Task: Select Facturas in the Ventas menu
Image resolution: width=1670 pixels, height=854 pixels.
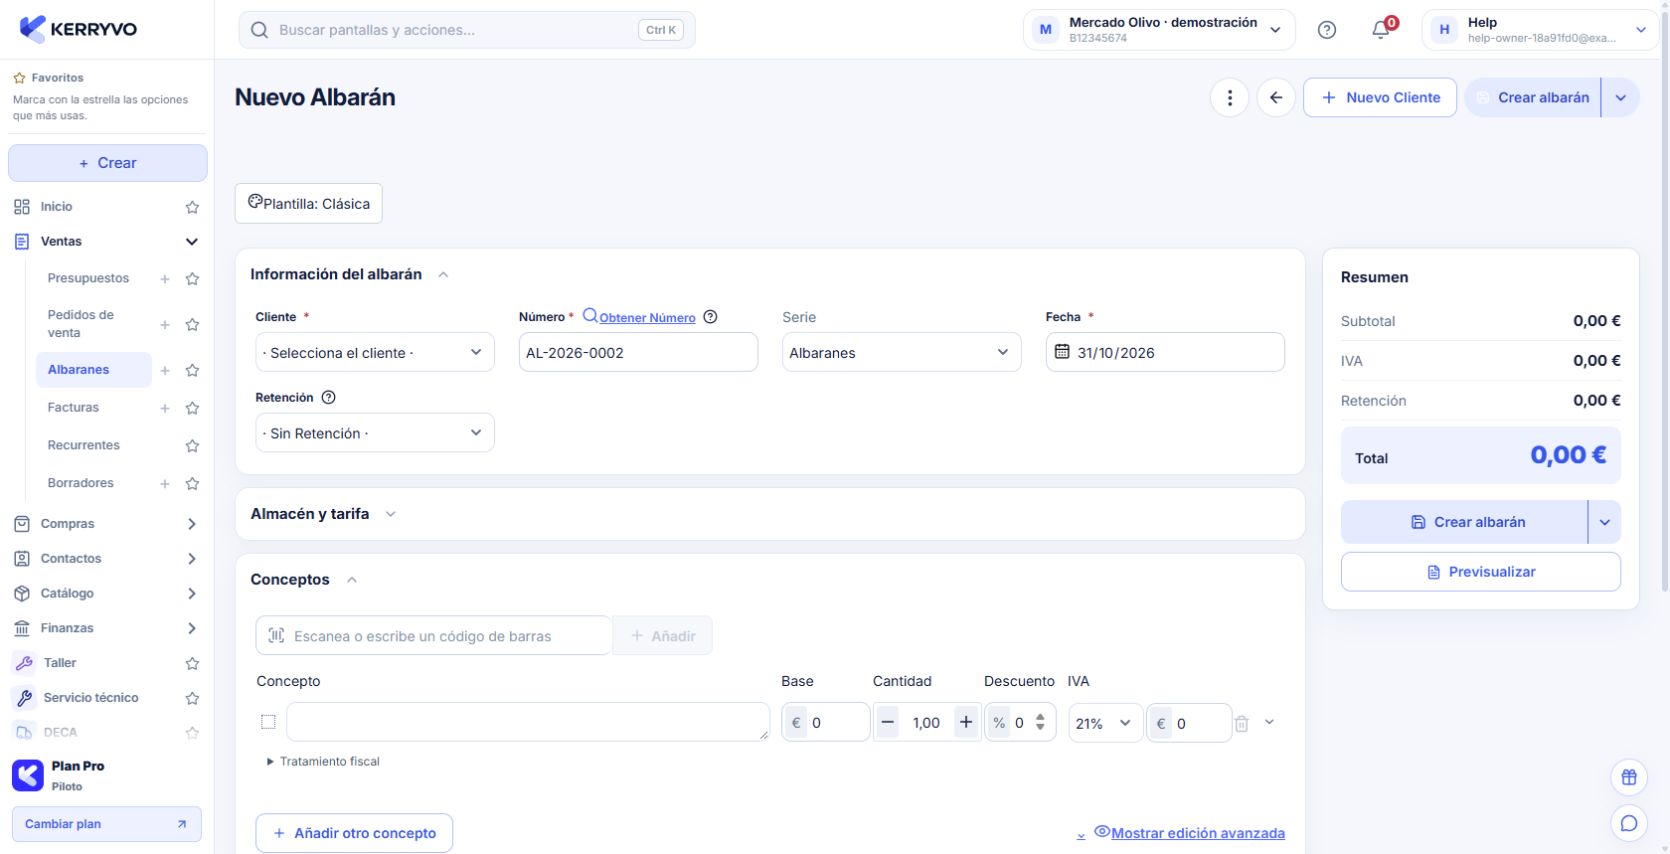Action: tap(73, 408)
